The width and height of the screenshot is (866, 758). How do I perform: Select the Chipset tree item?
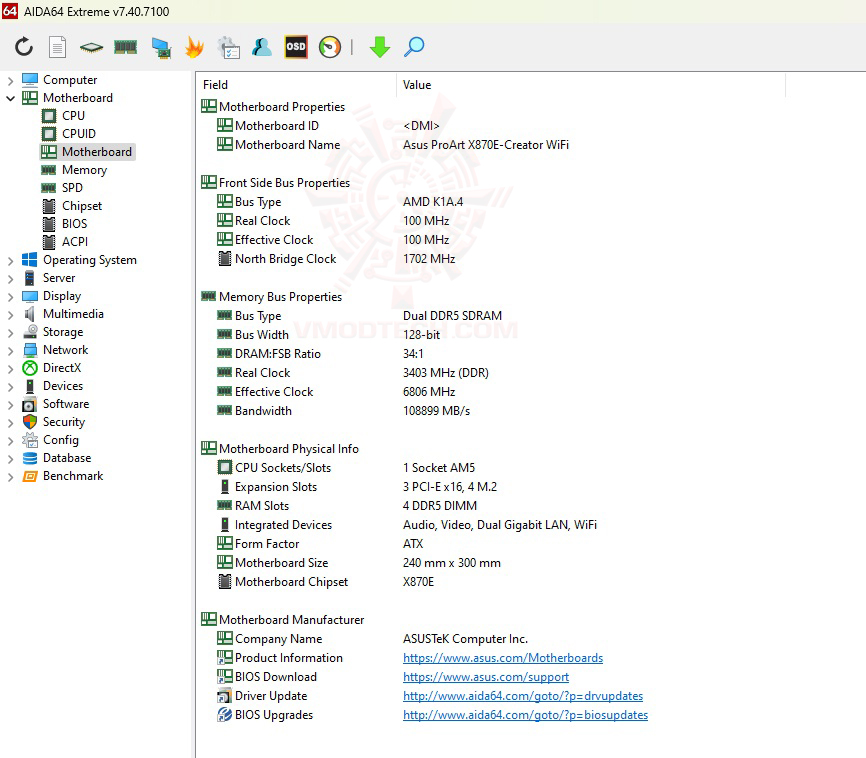[x=82, y=206]
